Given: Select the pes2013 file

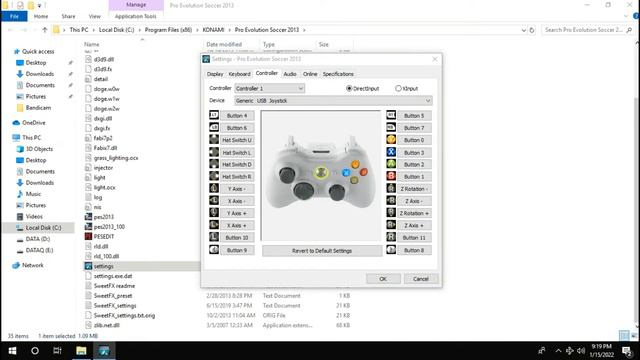Looking at the screenshot, I should pos(104,217).
